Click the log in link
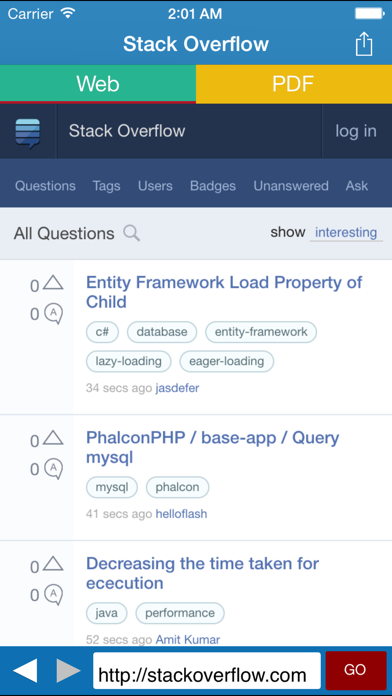This screenshot has width=392, height=696. point(356,131)
